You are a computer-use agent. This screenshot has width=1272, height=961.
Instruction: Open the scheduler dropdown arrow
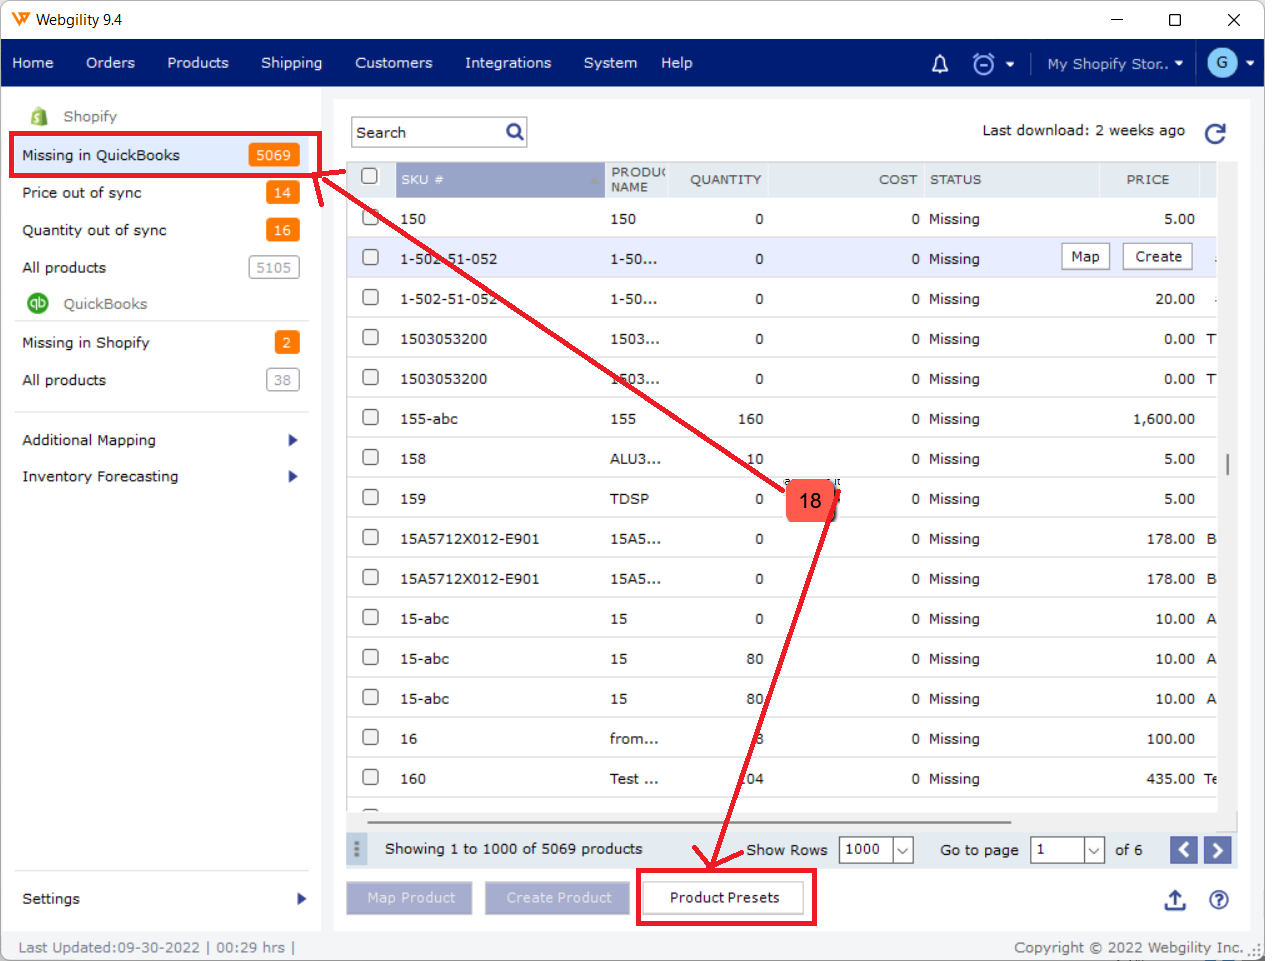click(x=1010, y=64)
